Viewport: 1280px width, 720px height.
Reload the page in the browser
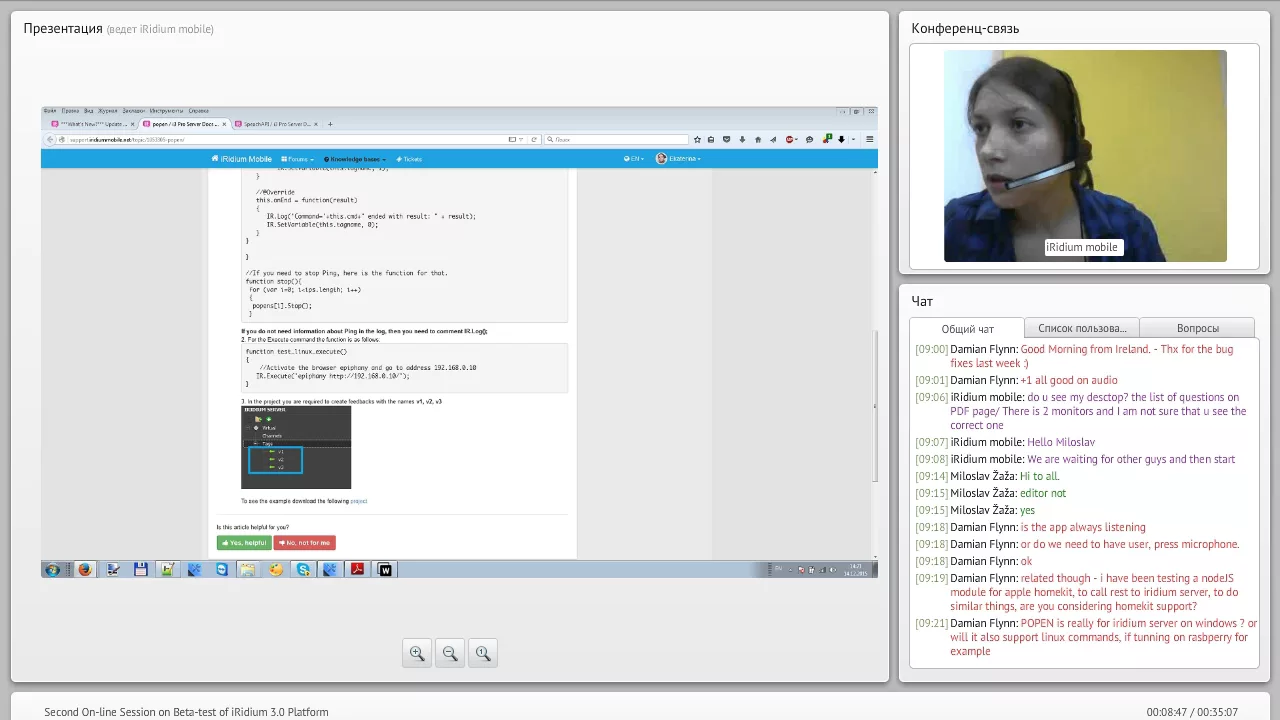point(534,140)
